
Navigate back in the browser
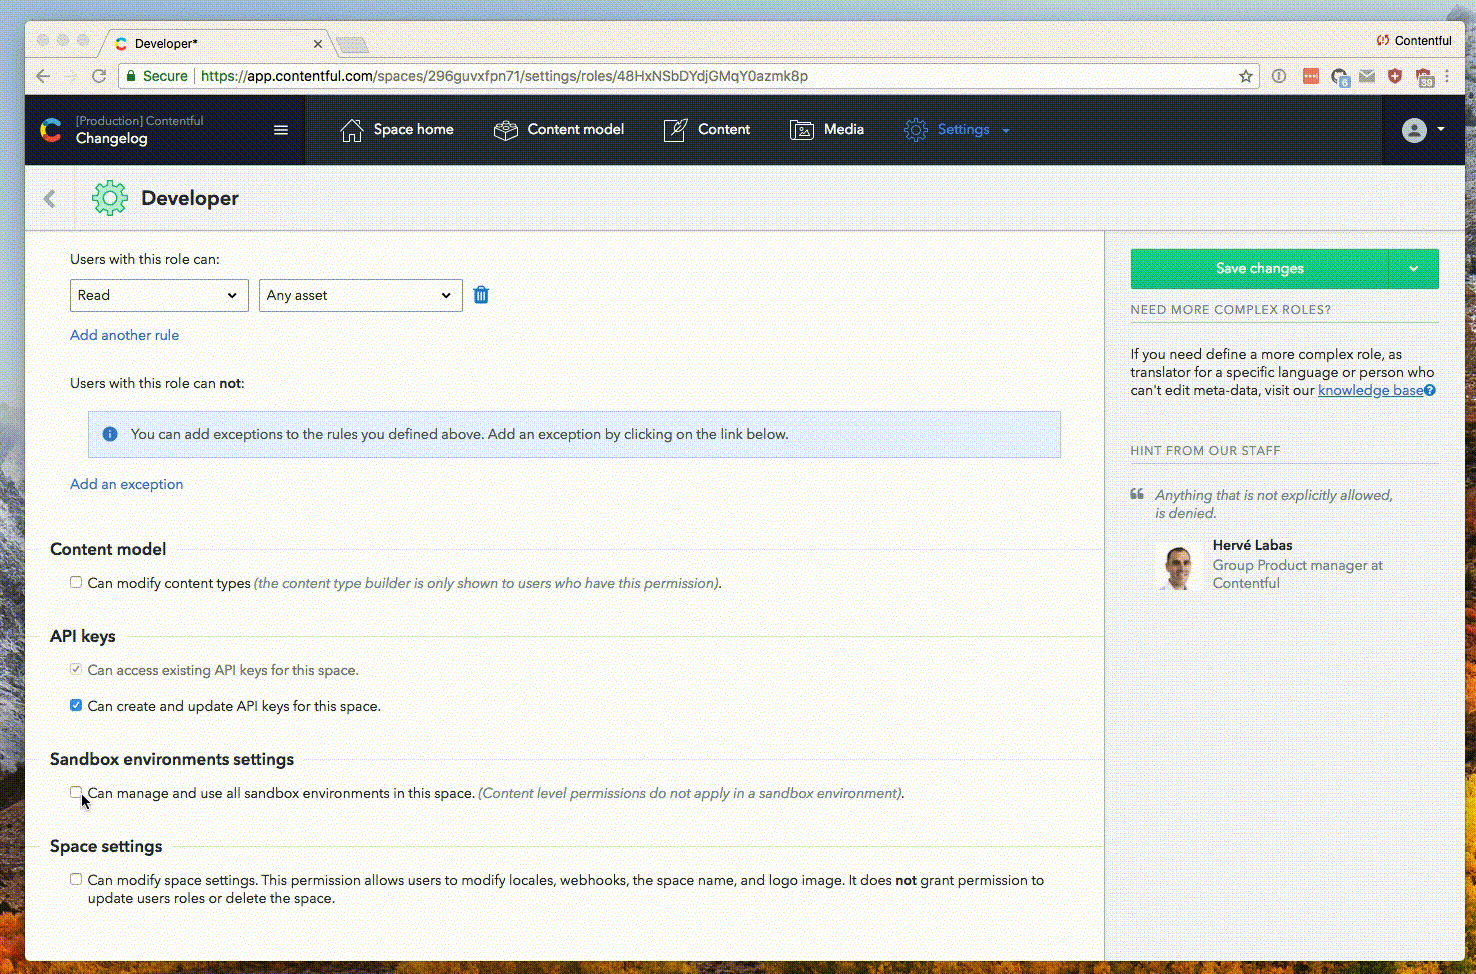(x=43, y=76)
